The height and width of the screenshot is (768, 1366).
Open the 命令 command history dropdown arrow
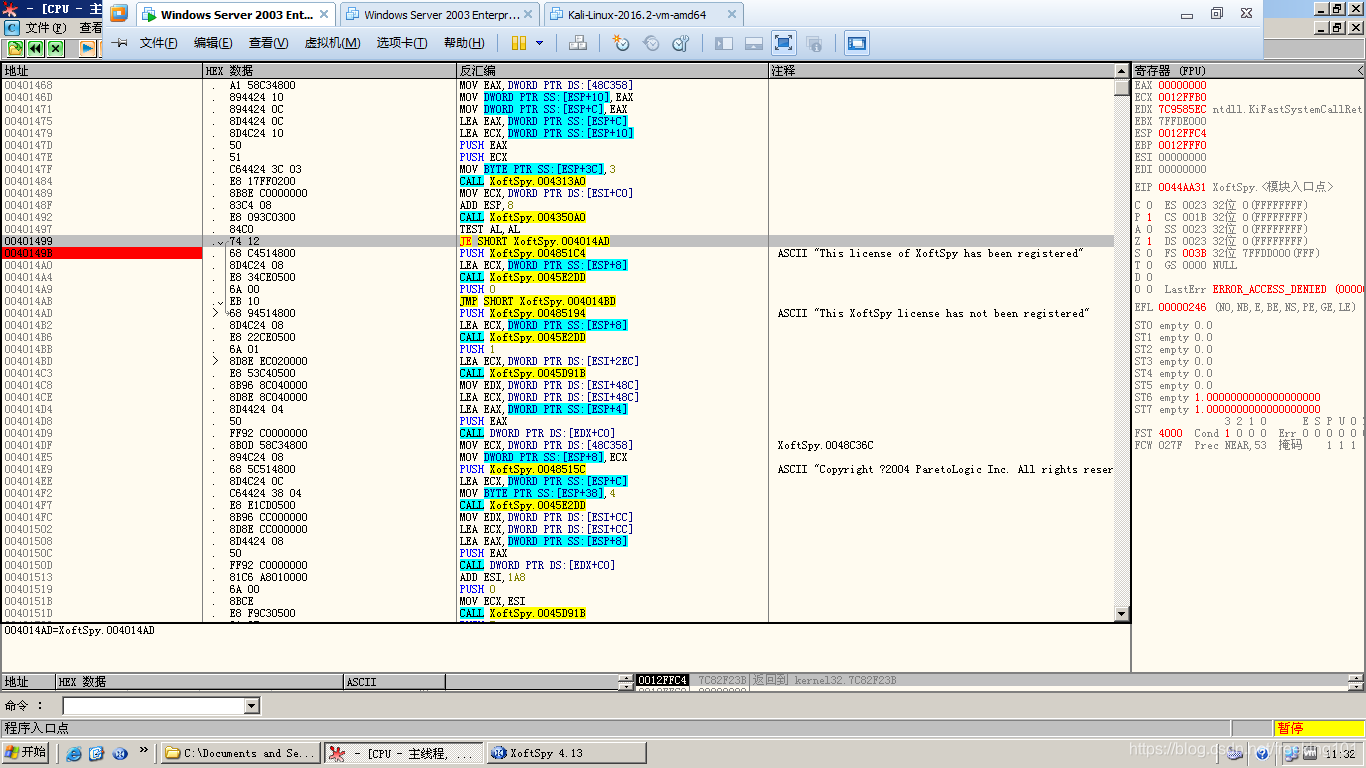click(x=251, y=706)
